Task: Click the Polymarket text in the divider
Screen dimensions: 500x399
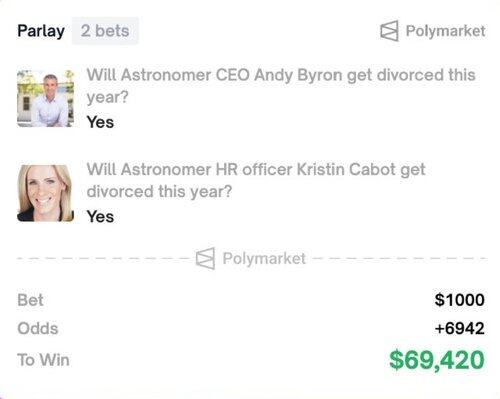Action: click(264, 258)
